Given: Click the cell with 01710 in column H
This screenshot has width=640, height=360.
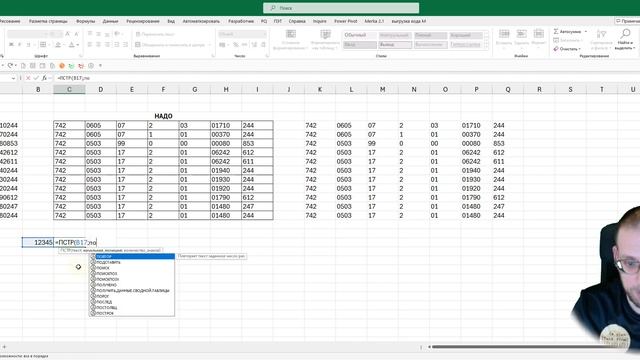Looking at the screenshot, I should click(x=226, y=125).
